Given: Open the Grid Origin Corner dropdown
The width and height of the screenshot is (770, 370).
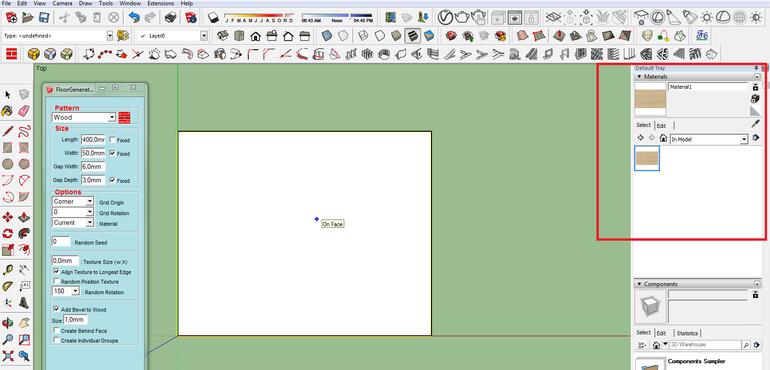Looking at the screenshot, I should pos(89,201).
